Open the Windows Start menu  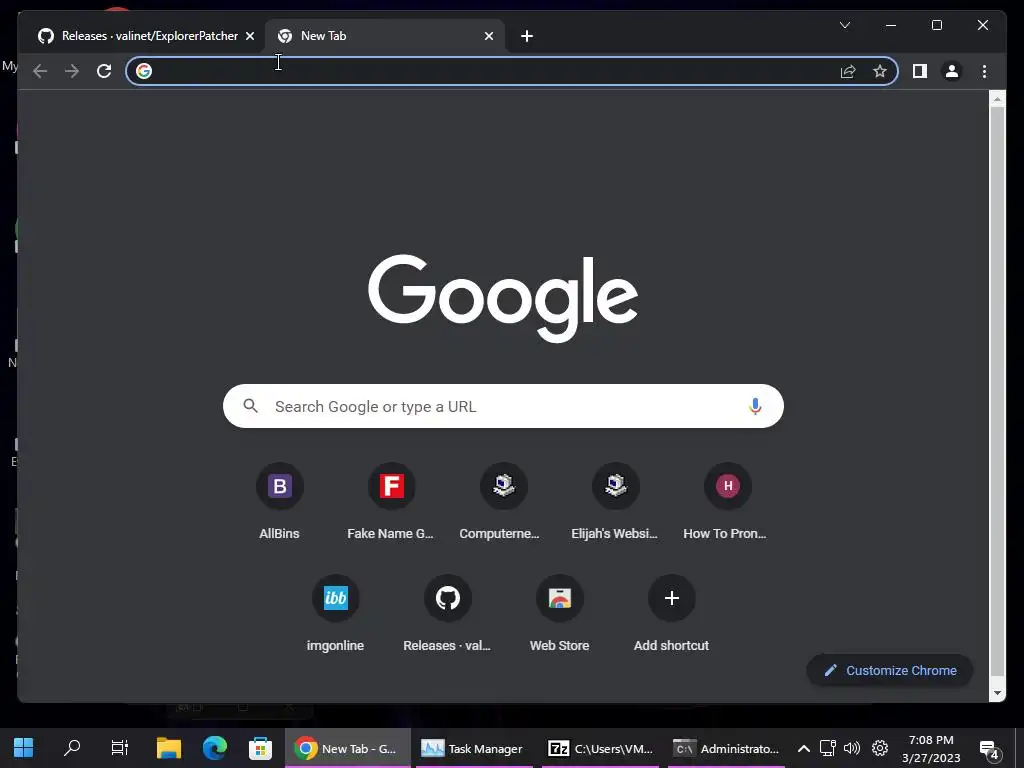24,748
